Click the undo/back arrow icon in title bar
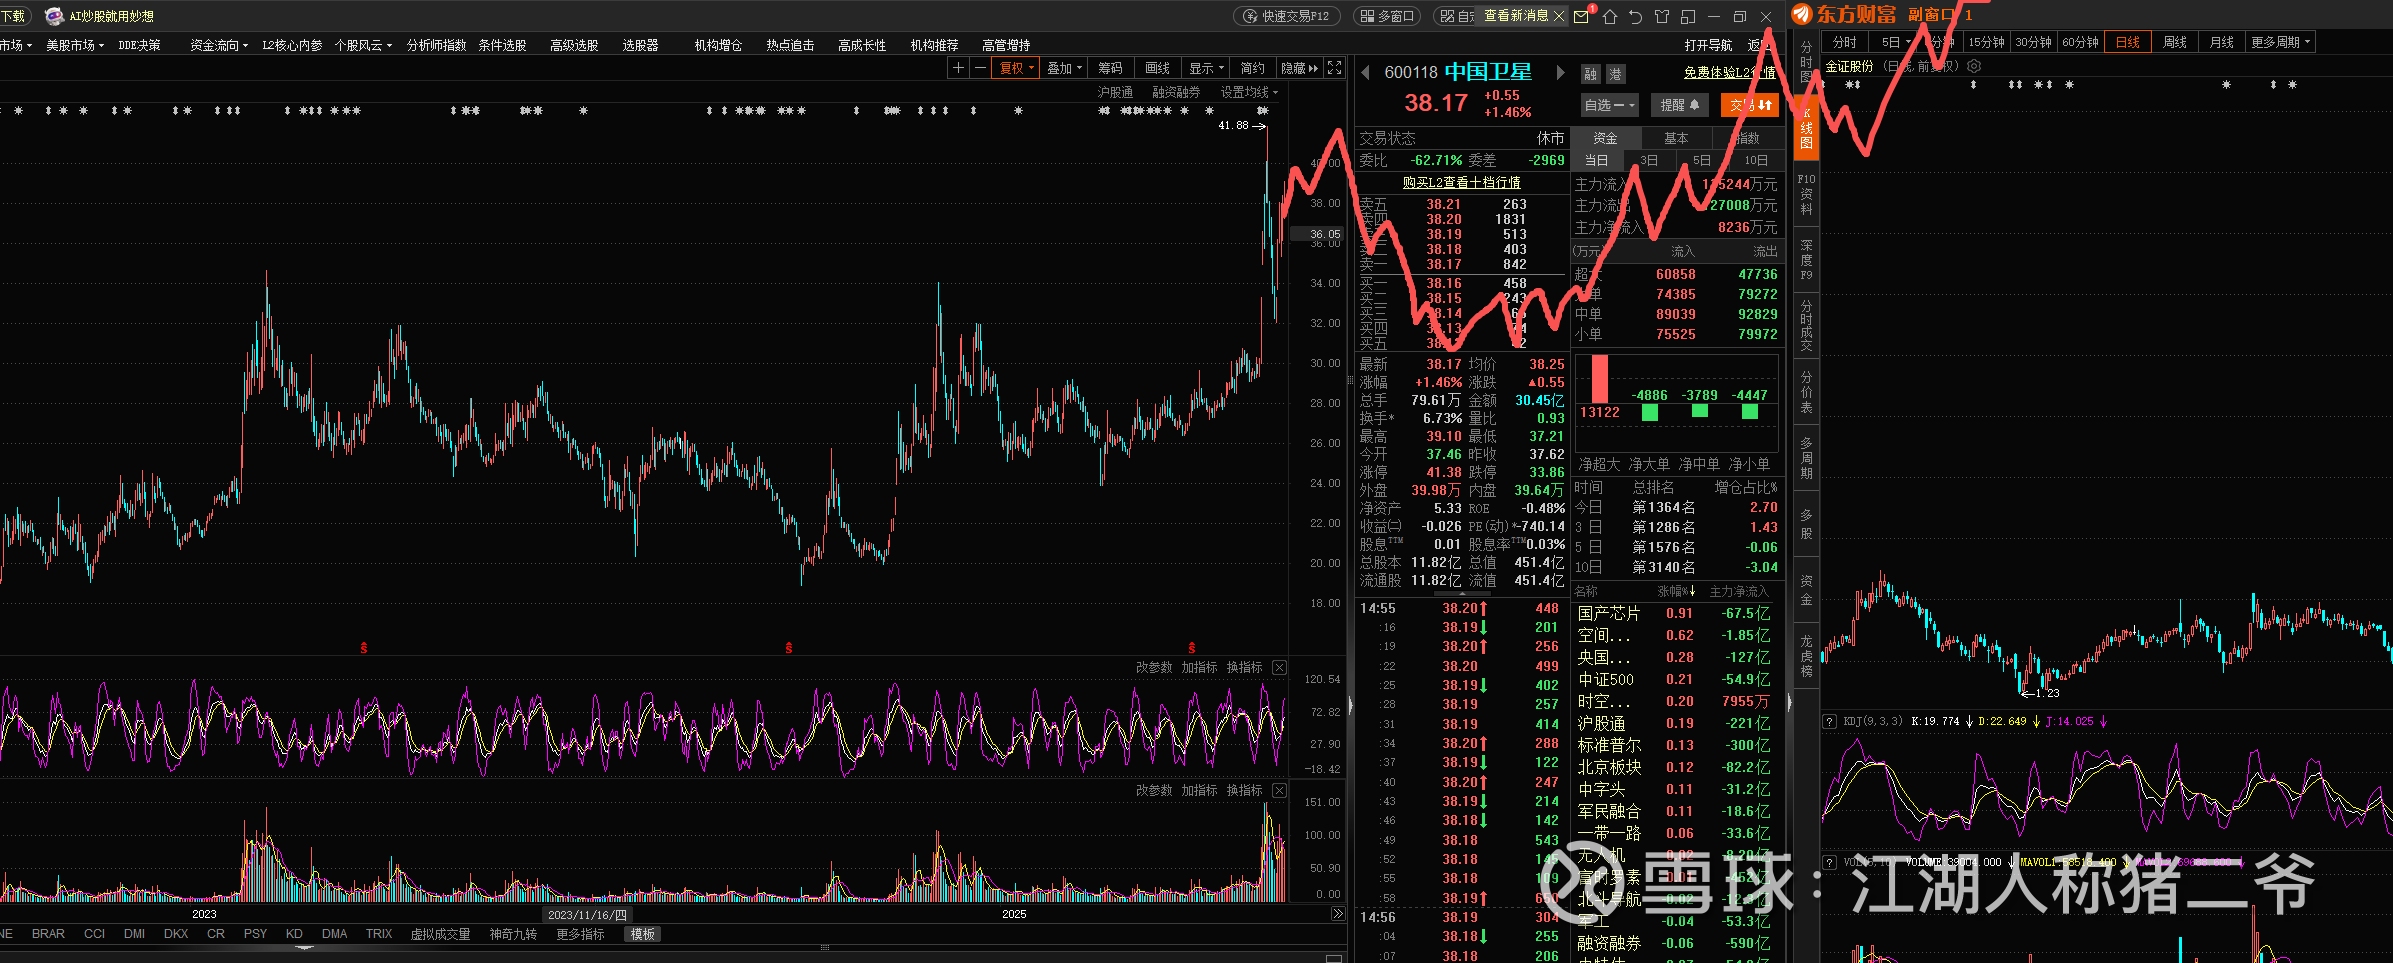The image size is (2393, 963). pos(1635,16)
